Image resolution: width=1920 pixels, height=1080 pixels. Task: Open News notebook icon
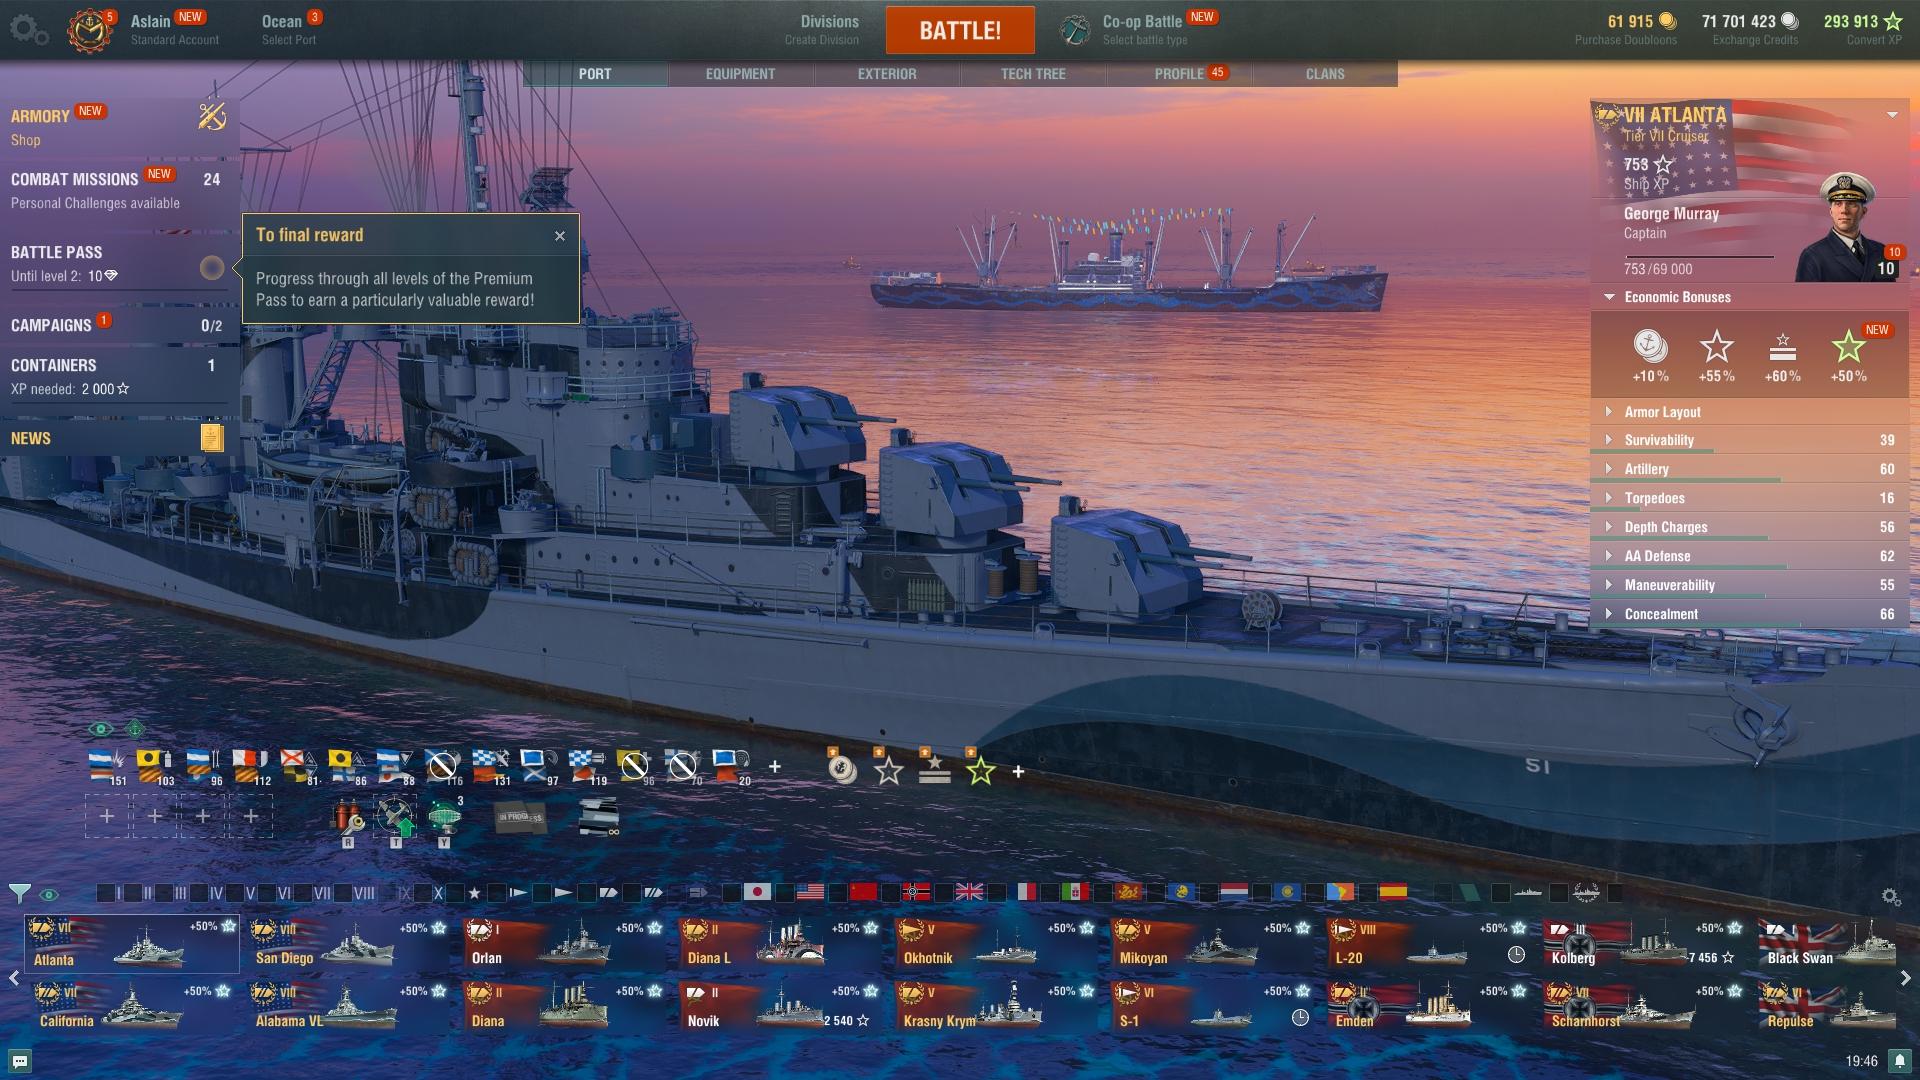(x=212, y=438)
